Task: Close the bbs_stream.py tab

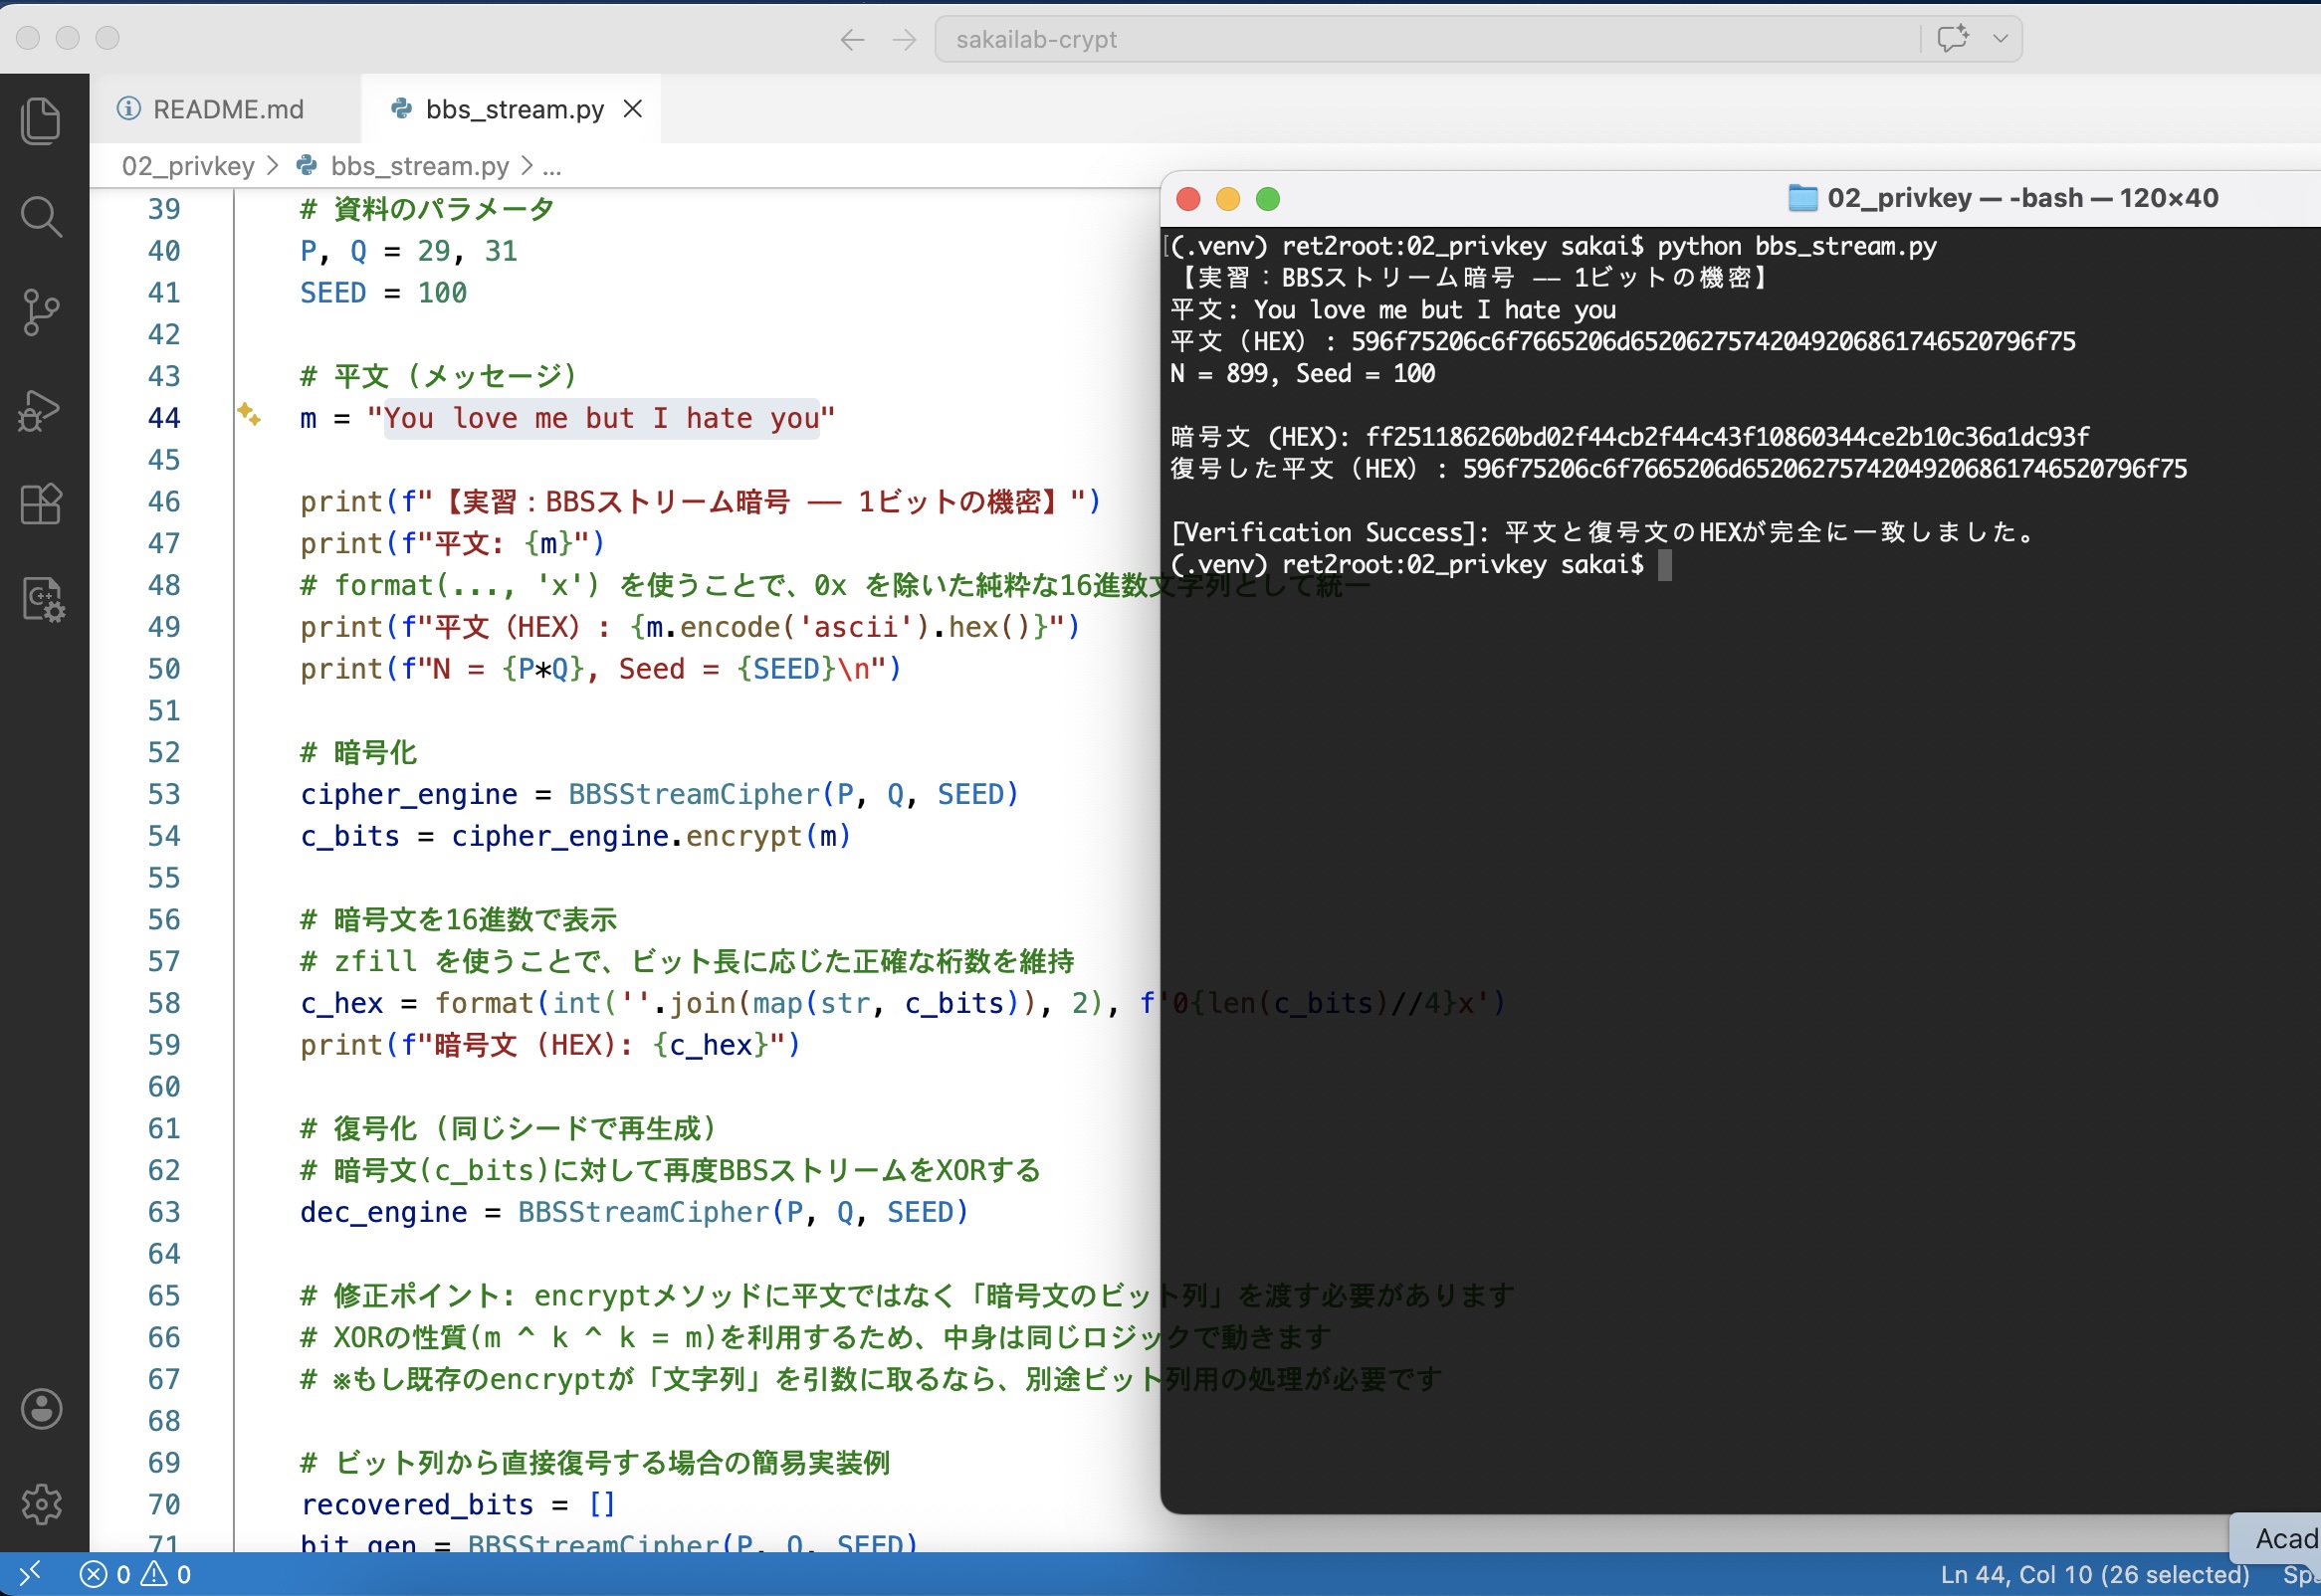Action: click(633, 109)
